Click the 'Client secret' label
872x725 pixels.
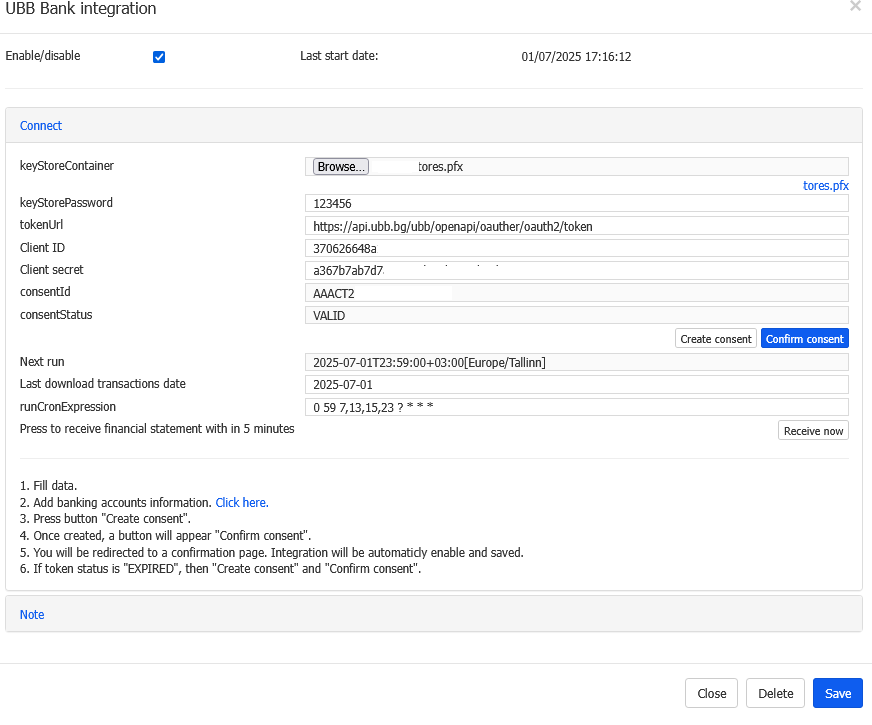(52, 270)
